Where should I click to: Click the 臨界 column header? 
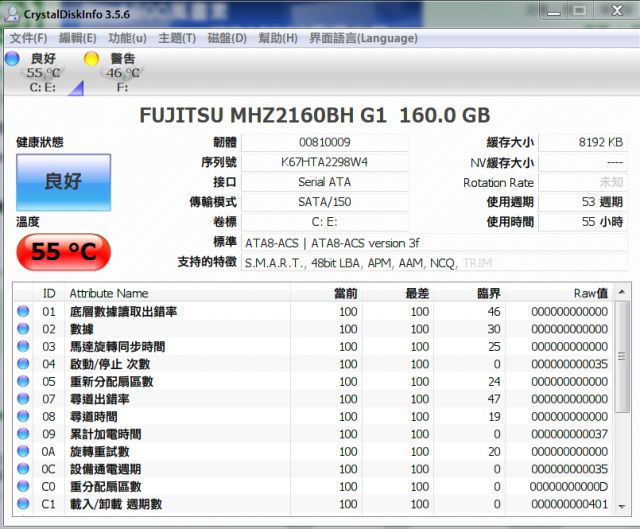(x=469, y=293)
